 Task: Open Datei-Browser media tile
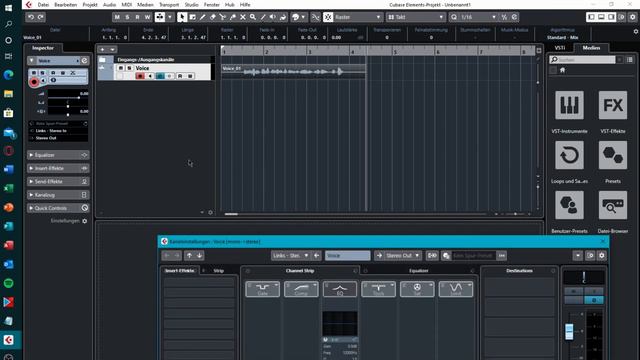click(613, 205)
